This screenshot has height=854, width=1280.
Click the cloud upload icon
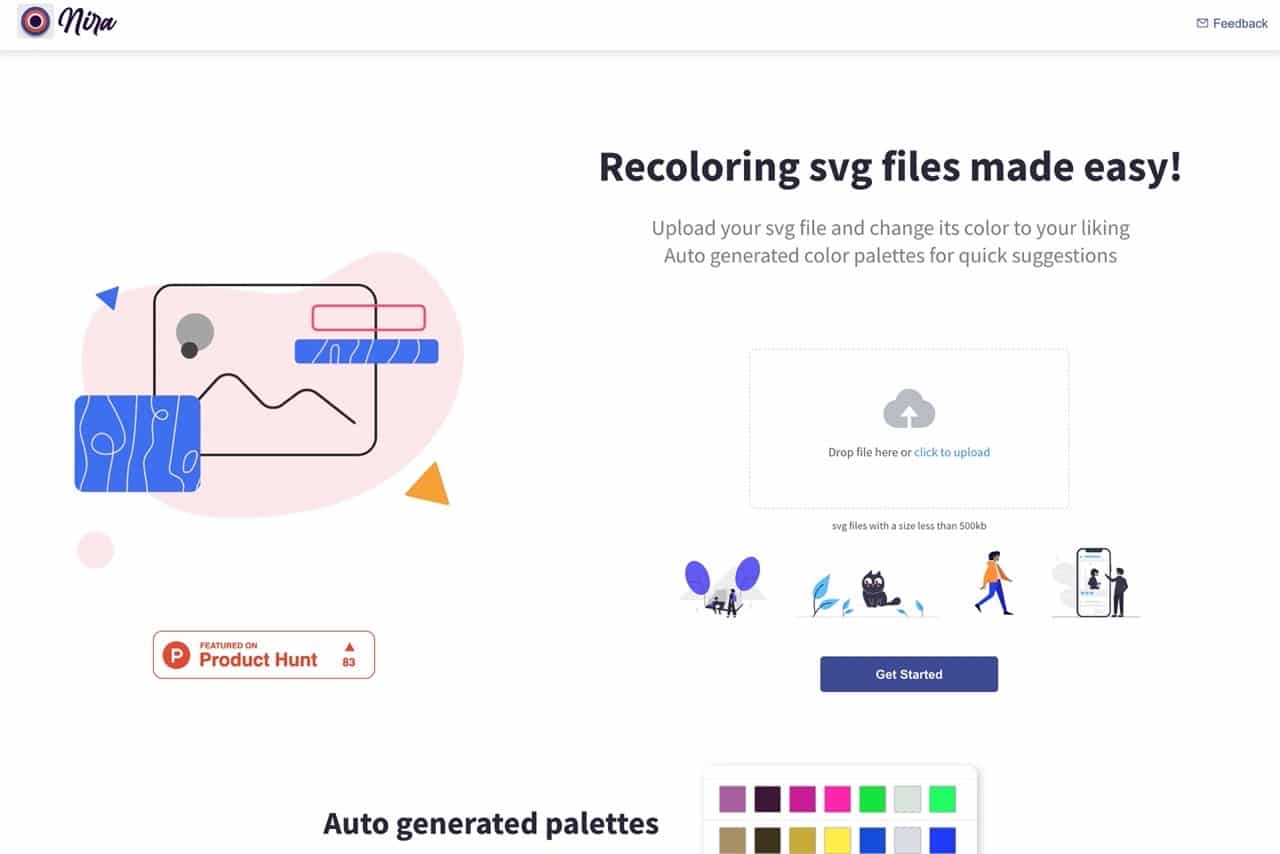point(909,409)
